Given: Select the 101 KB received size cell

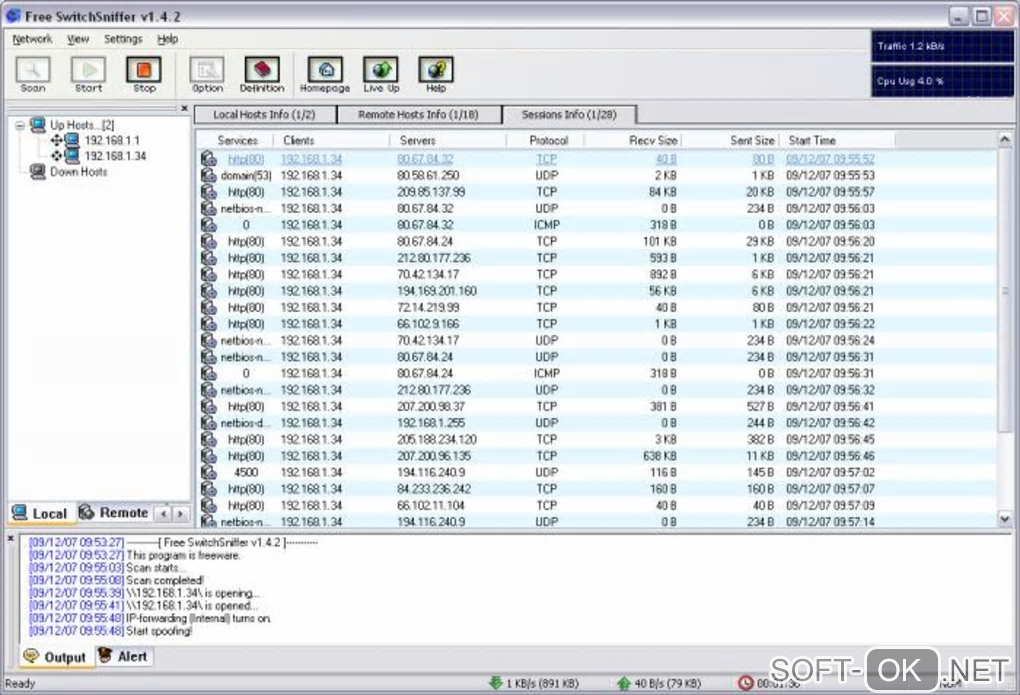Looking at the screenshot, I should 660,241.
